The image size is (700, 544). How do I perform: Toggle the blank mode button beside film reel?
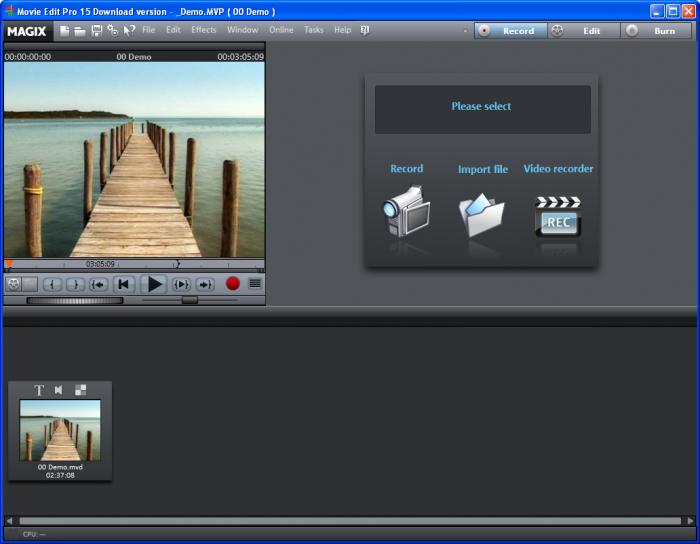pyautogui.click(x=30, y=284)
